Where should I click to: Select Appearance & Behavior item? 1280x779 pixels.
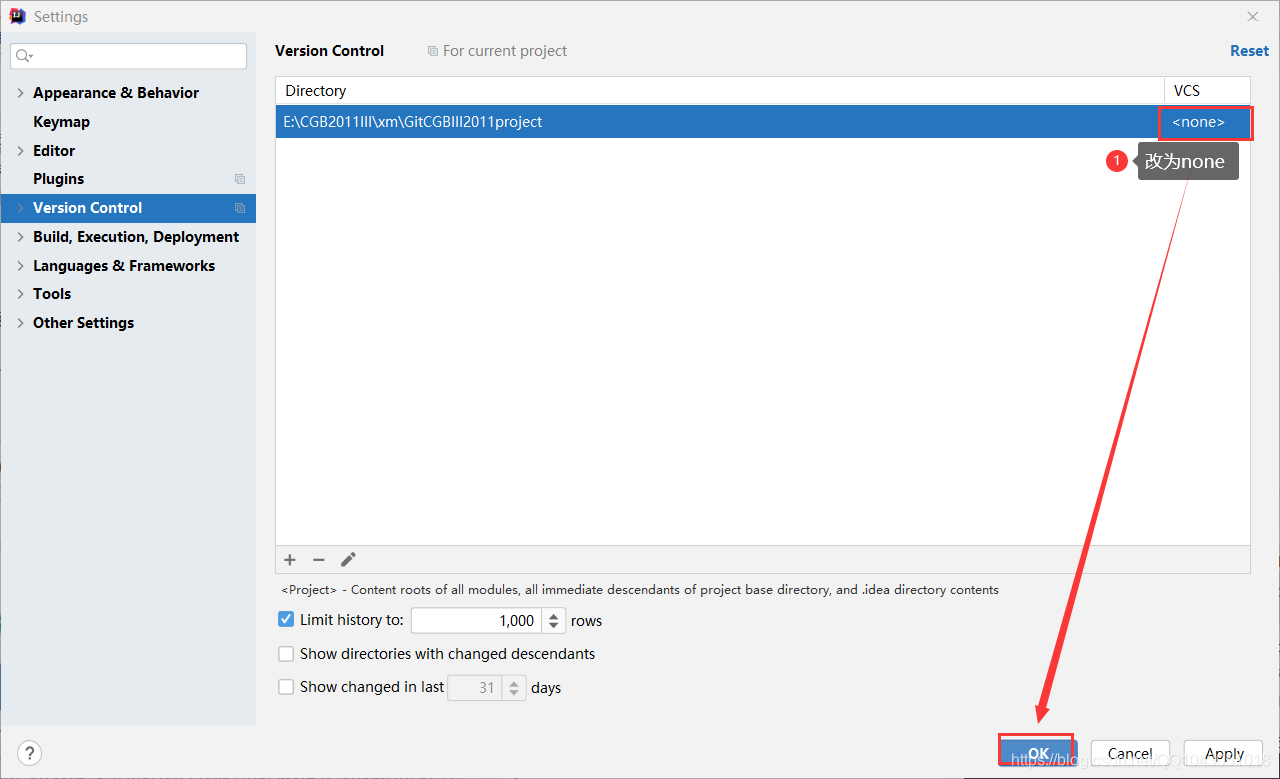coord(116,93)
